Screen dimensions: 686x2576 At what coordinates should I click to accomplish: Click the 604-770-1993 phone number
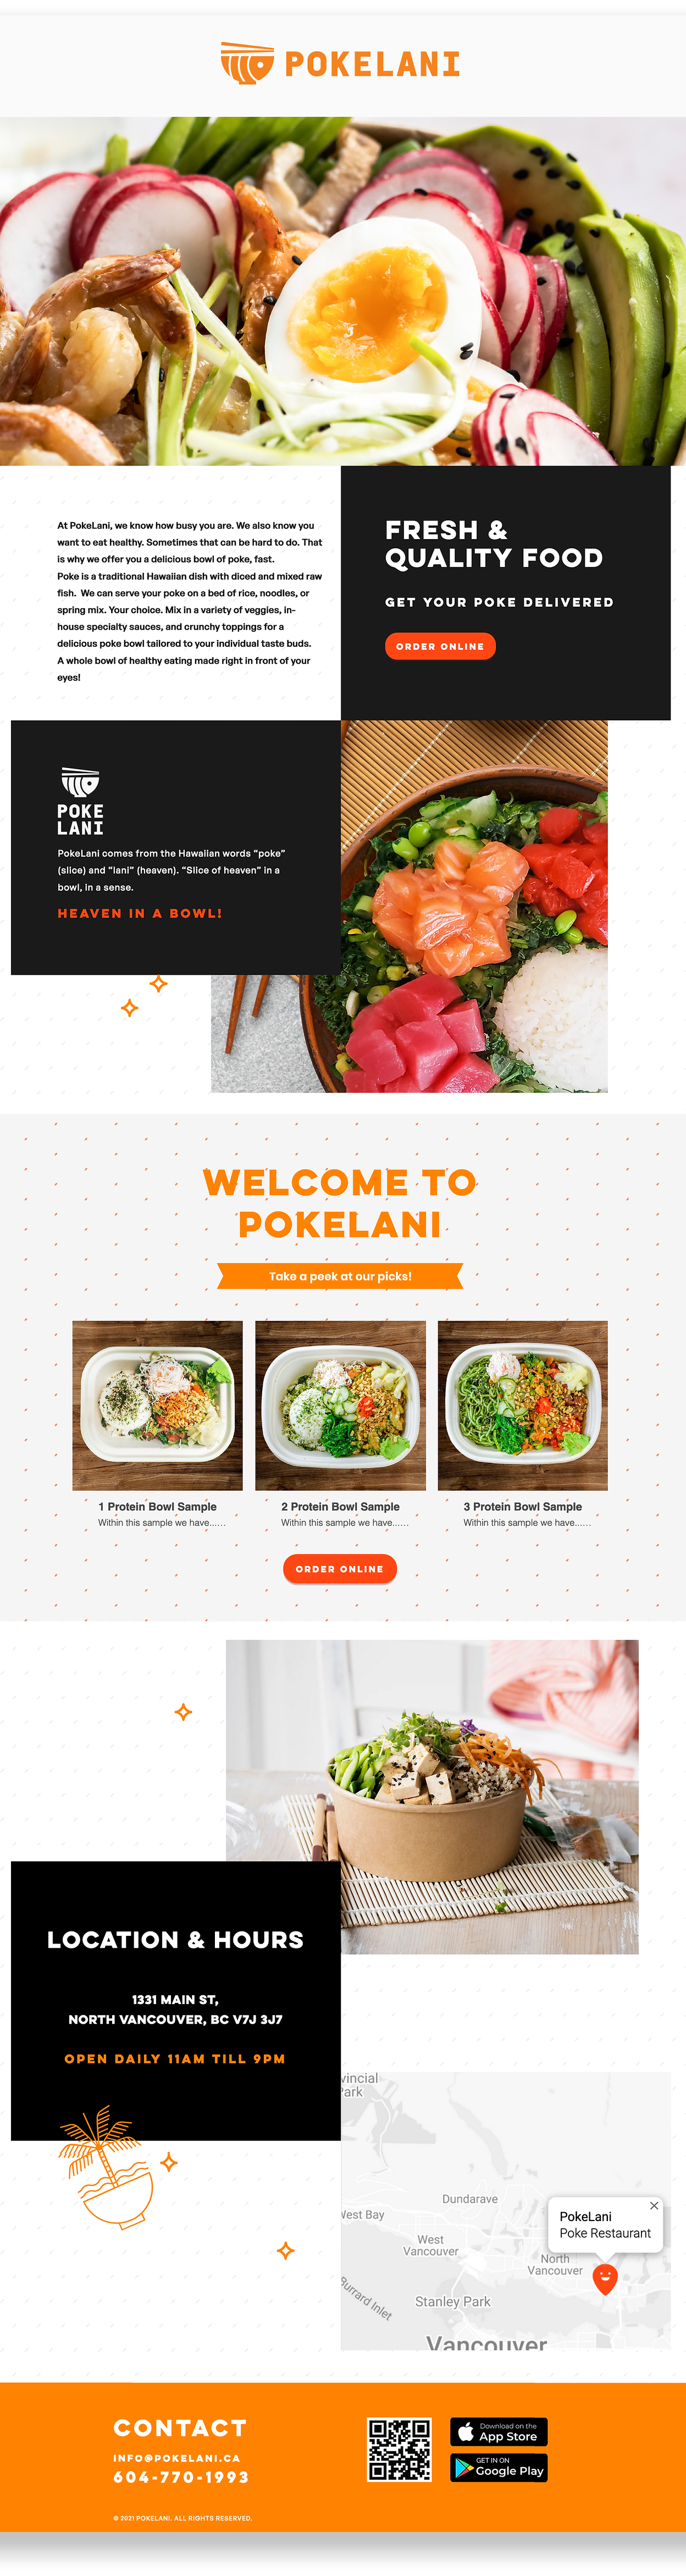pos(181,2477)
